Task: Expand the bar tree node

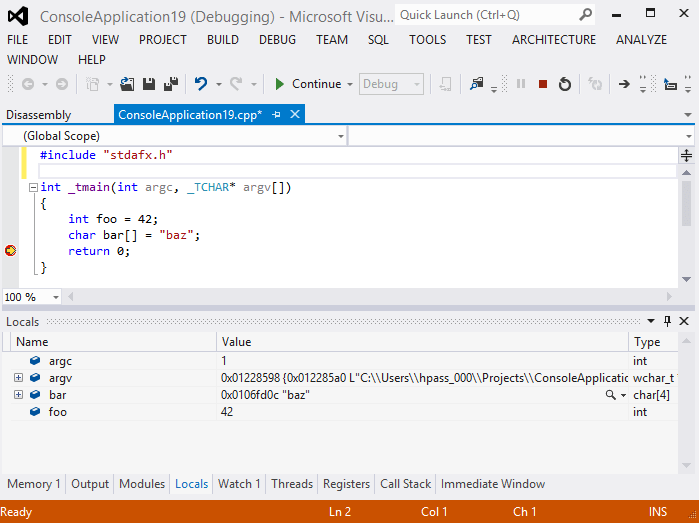Action: 18,395
